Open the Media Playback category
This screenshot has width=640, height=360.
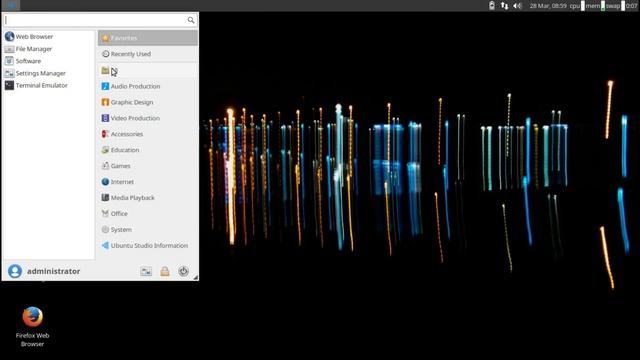(148, 198)
